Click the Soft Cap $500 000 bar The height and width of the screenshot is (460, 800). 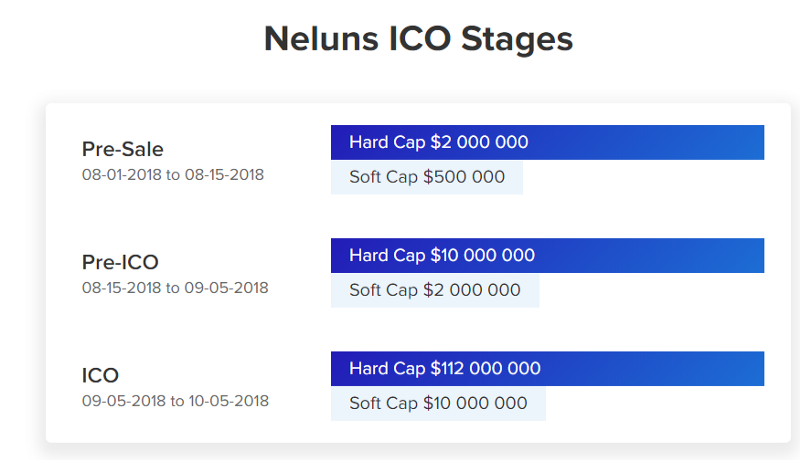click(426, 178)
